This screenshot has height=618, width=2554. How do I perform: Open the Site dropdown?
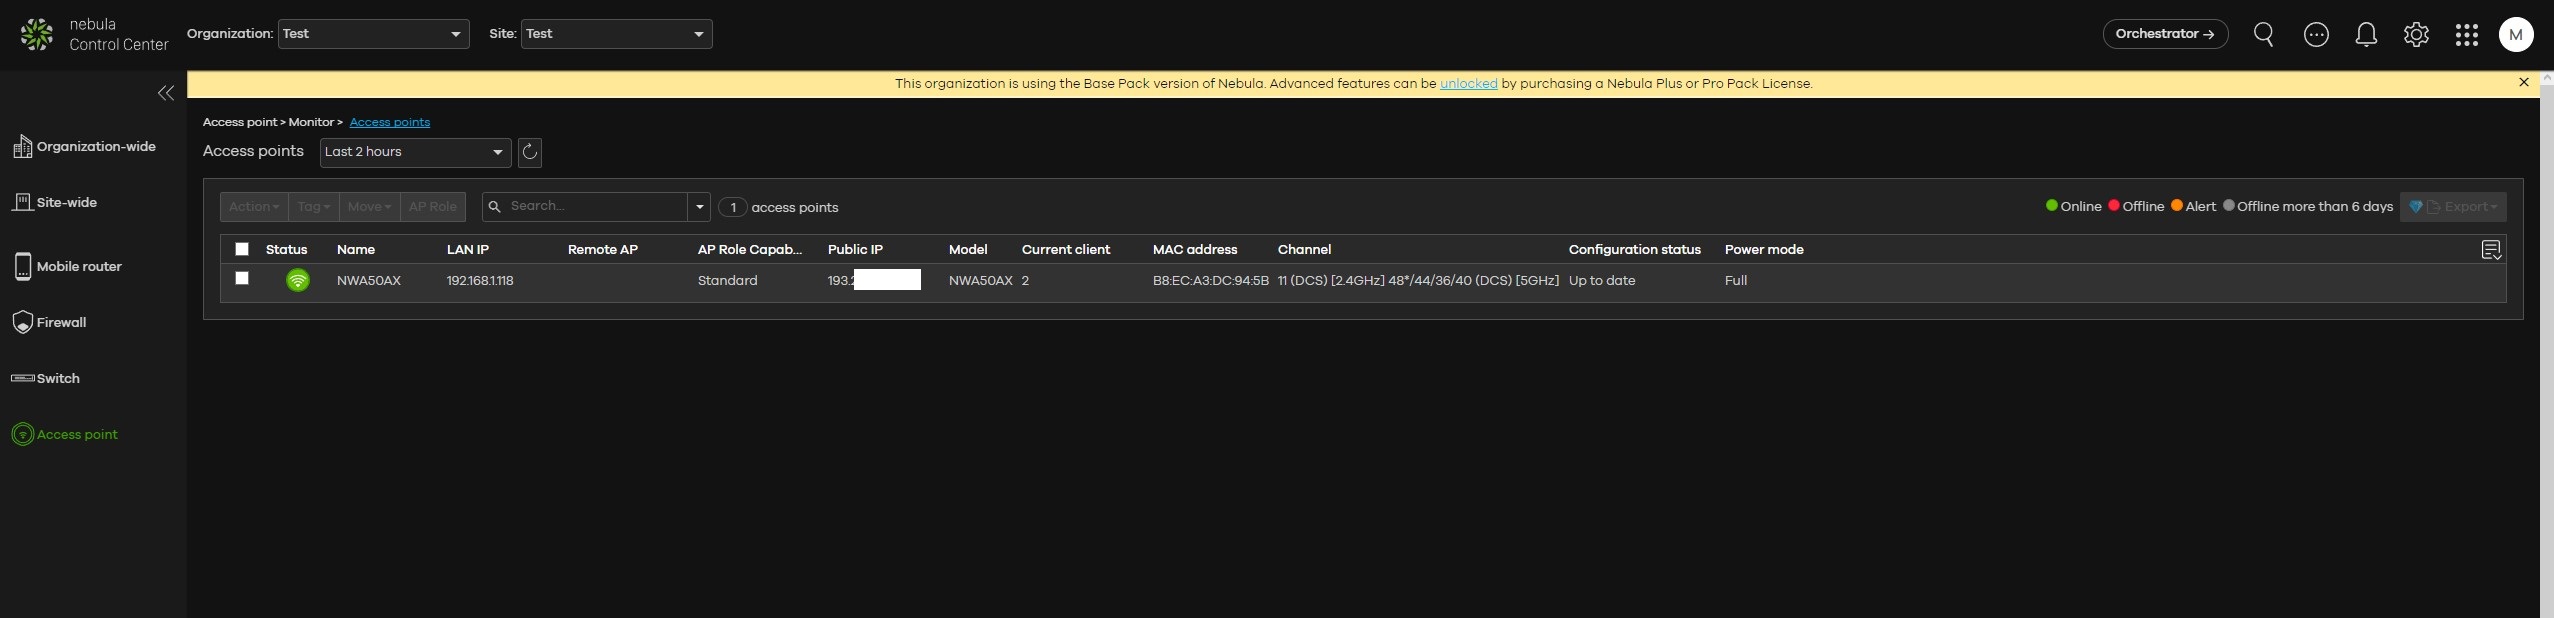click(617, 34)
